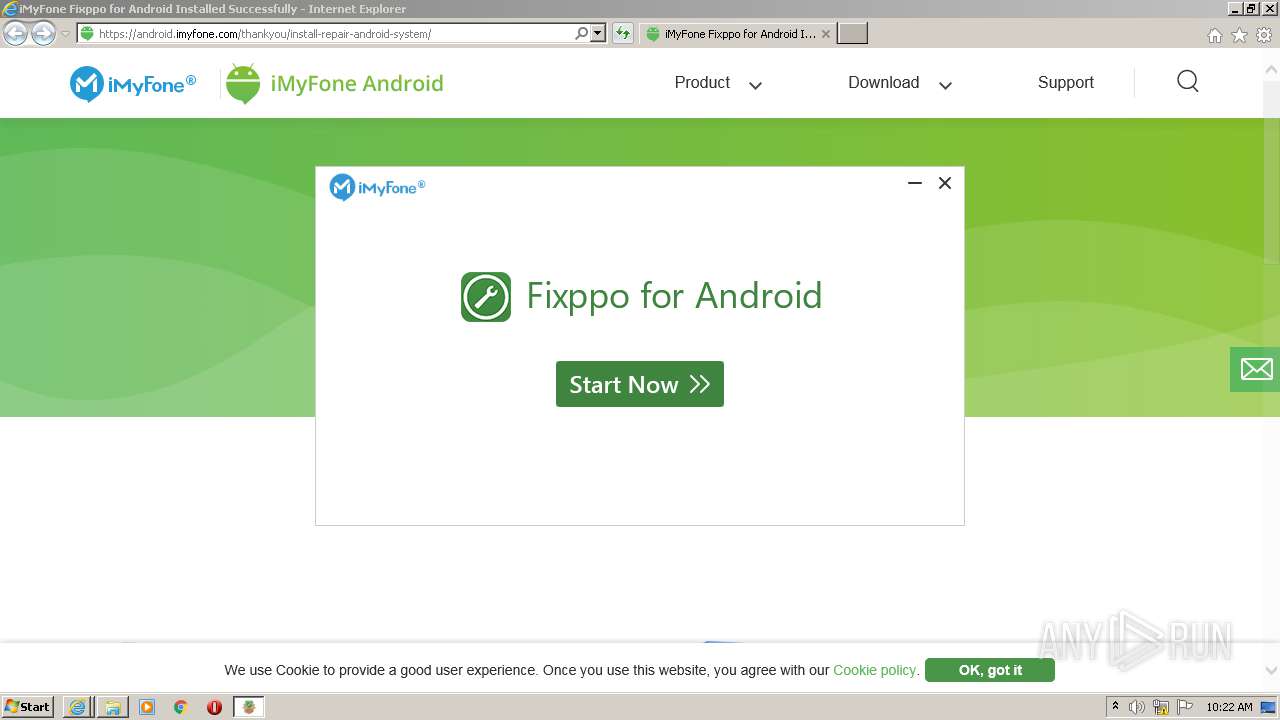1280x720 pixels.
Task: Launch Chrome from the taskbar
Action: point(181,707)
